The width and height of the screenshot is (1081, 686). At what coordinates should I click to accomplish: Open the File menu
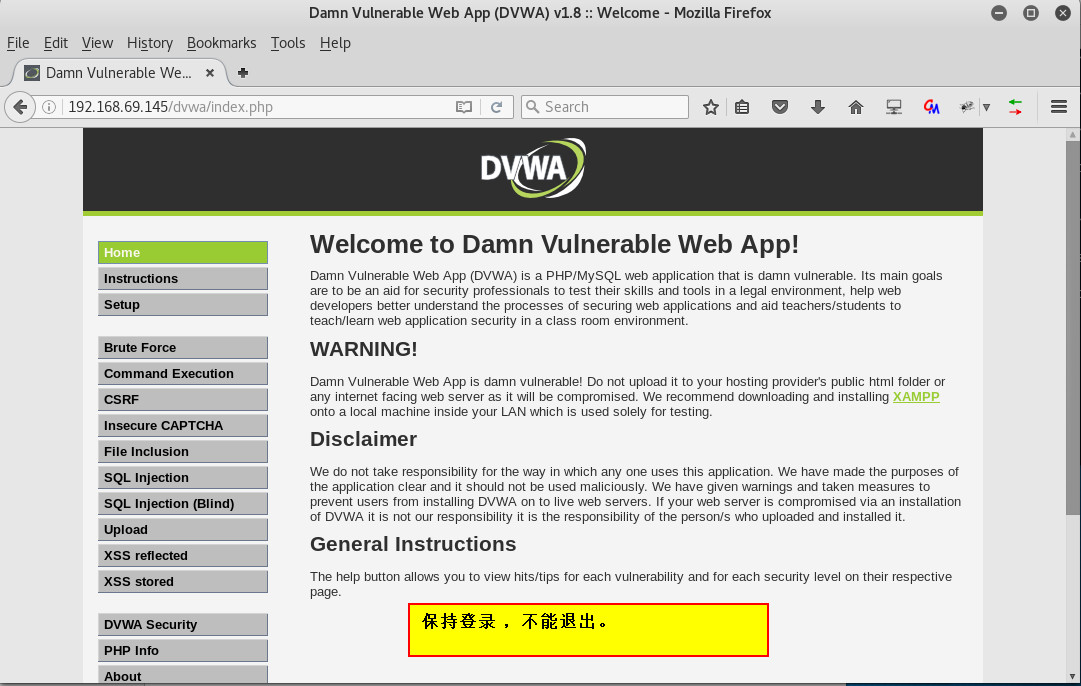coord(18,43)
